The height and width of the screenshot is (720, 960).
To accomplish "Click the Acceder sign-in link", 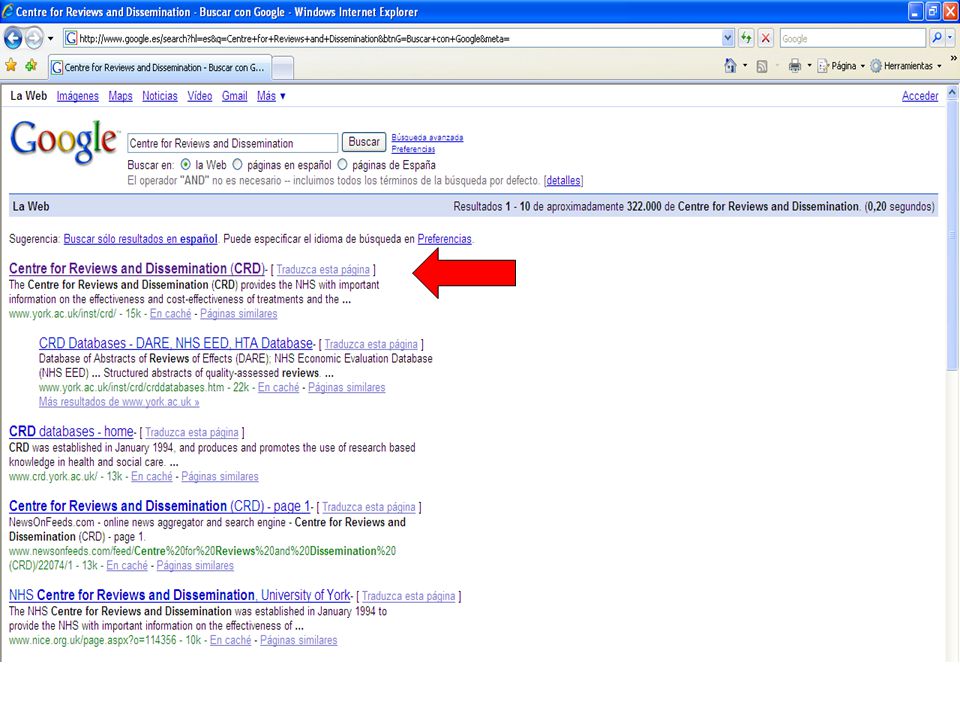I will 920,96.
